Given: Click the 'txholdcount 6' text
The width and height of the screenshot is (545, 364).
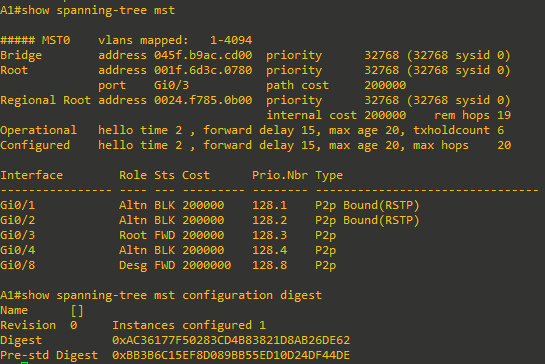Looking at the screenshot, I should pyautogui.click(x=458, y=130).
